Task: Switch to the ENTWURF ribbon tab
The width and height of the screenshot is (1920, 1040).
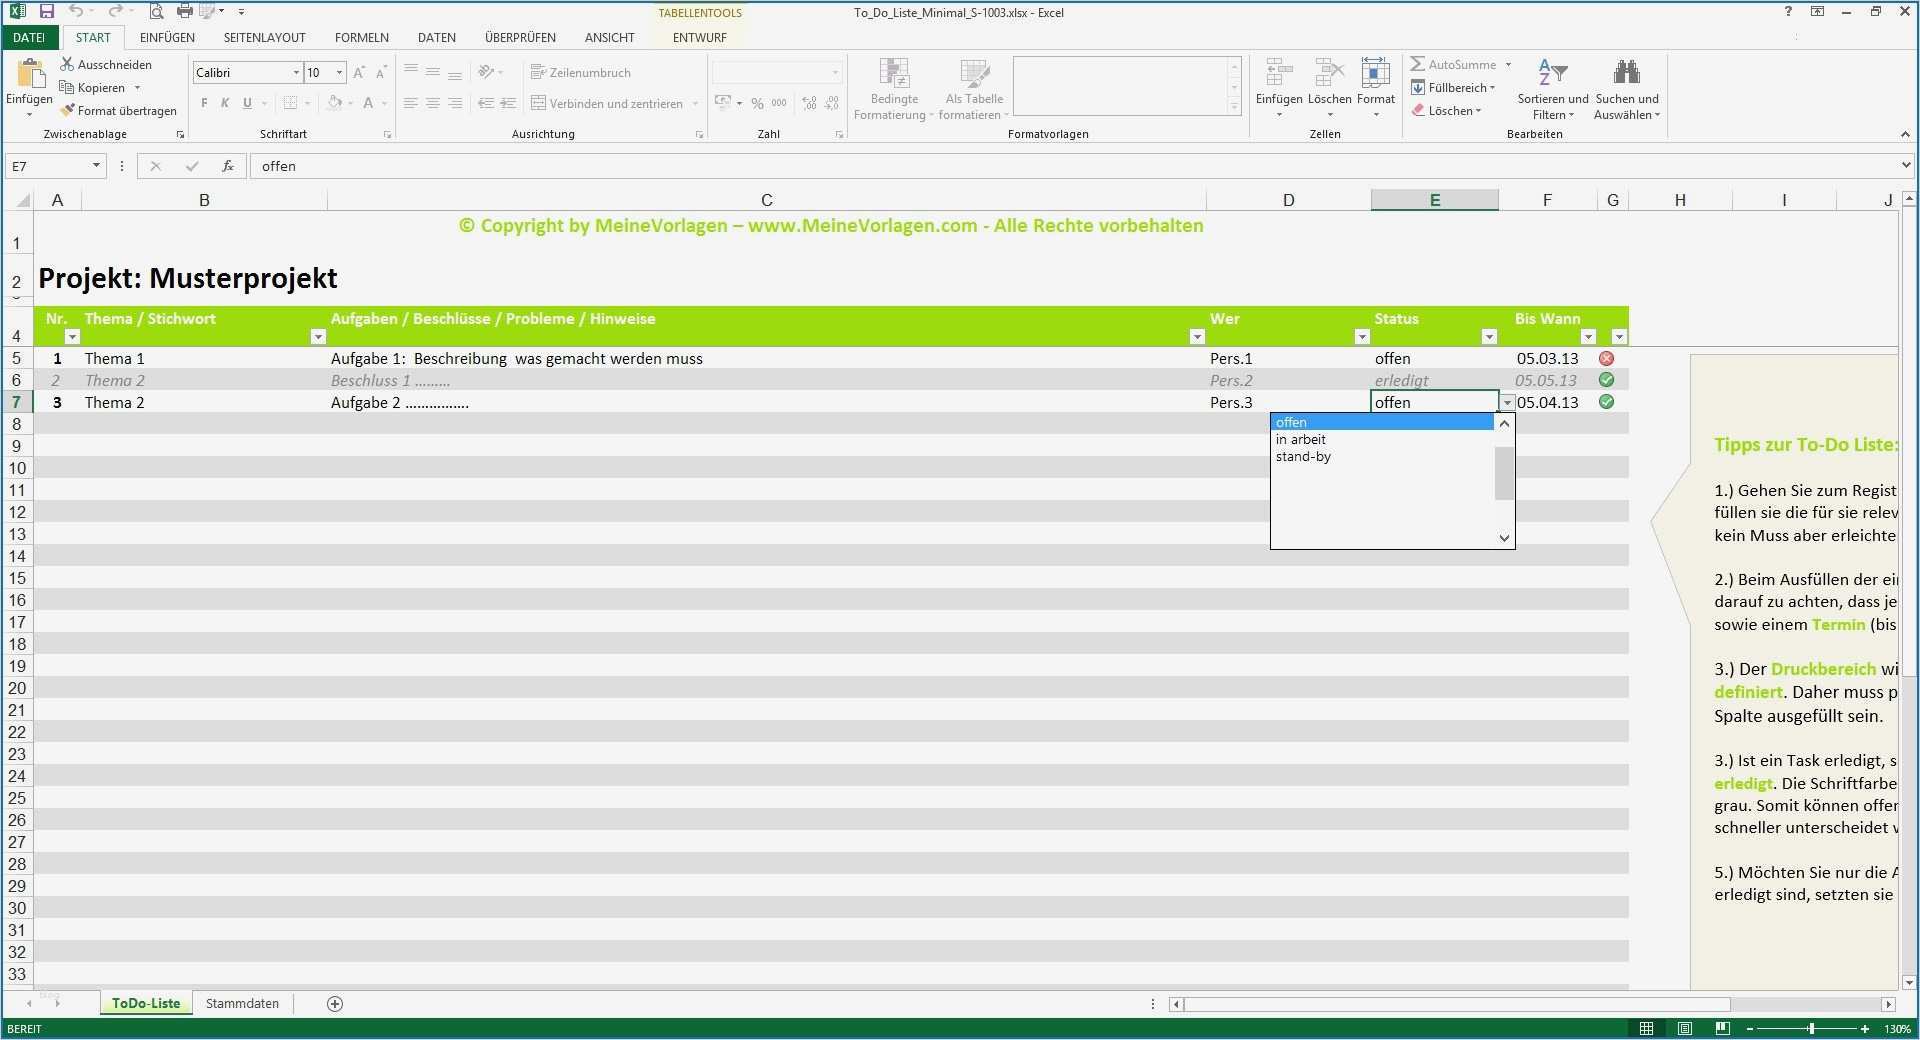Action: pyautogui.click(x=698, y=37)
